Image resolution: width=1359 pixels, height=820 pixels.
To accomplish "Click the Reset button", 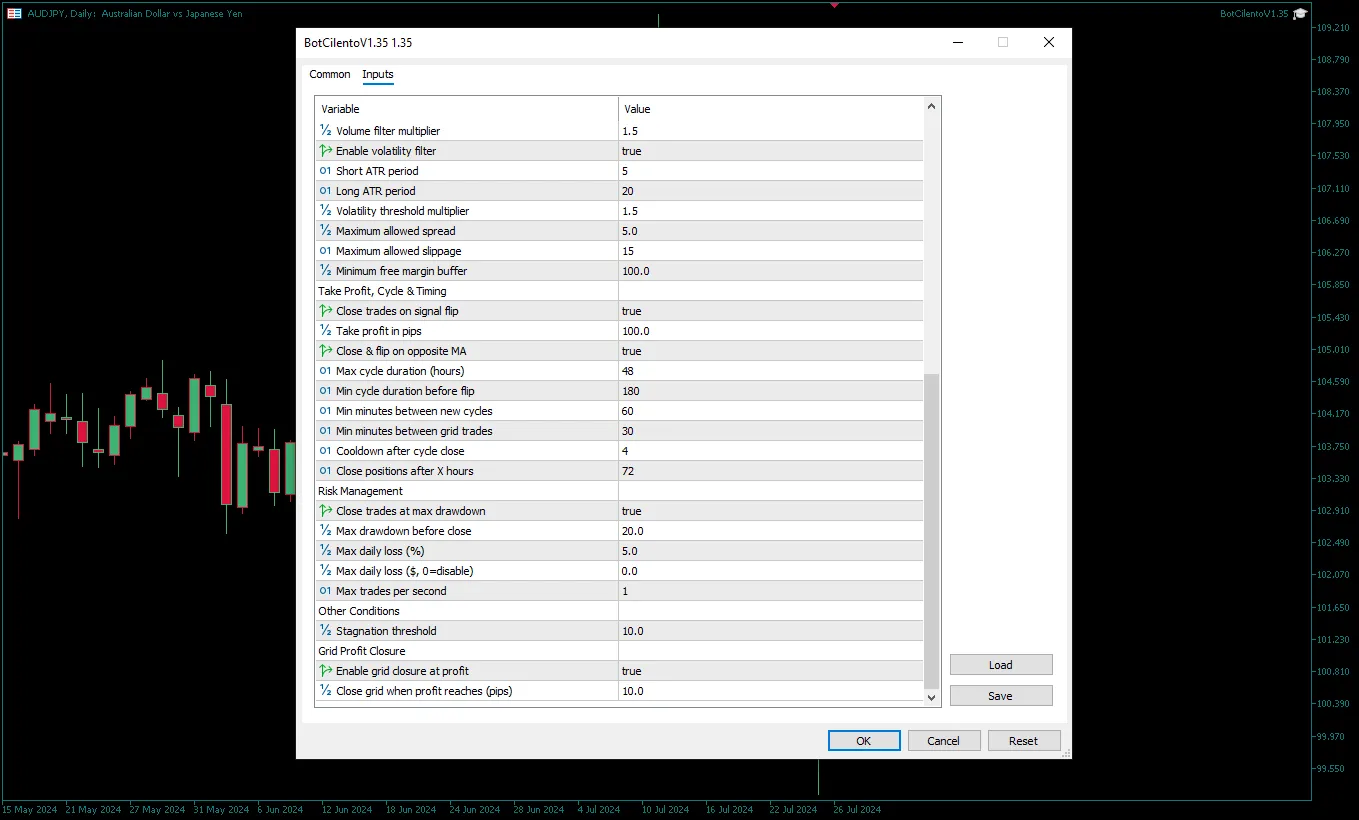I will click(1024, 741).
